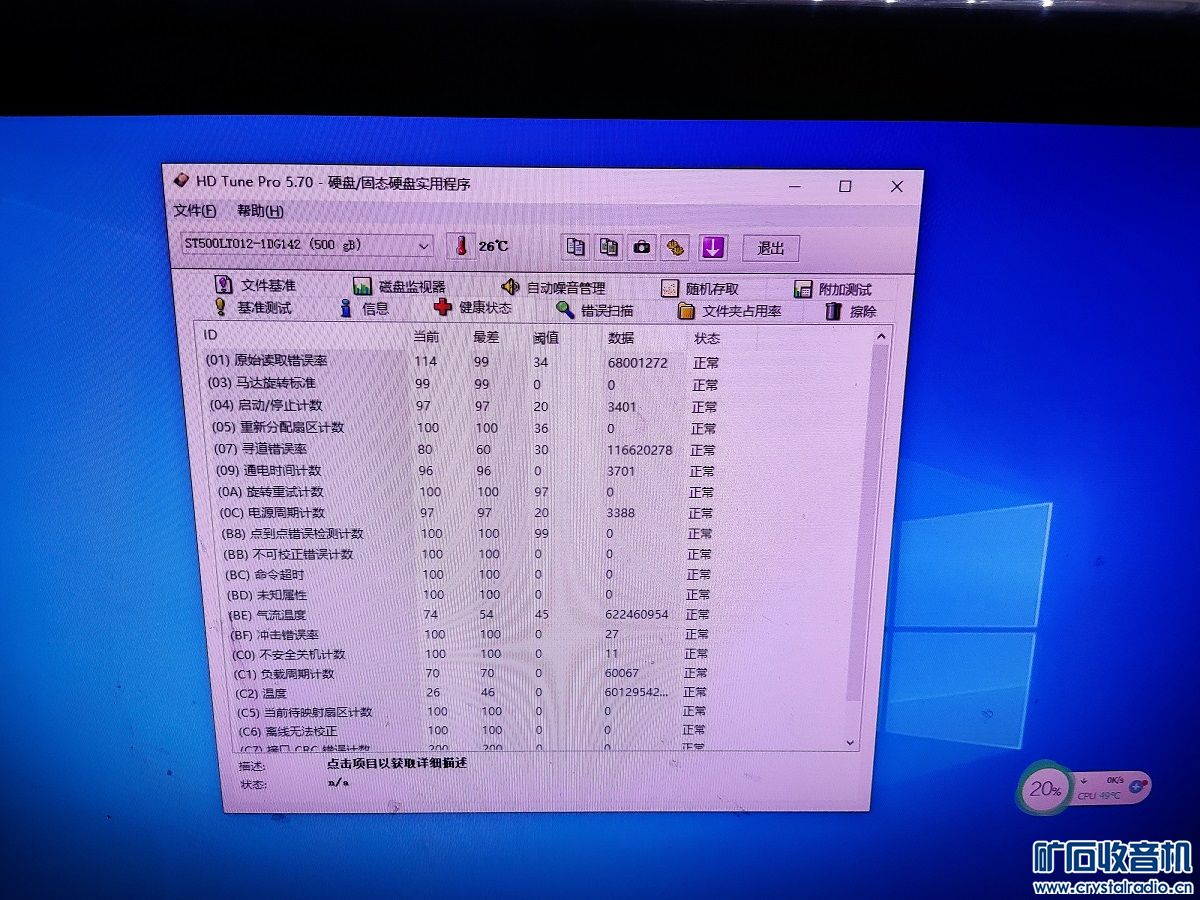The height and width of the screenshot is (900, 1200).
Task: Click the camera screenshot icon
Action: (642, 247)
